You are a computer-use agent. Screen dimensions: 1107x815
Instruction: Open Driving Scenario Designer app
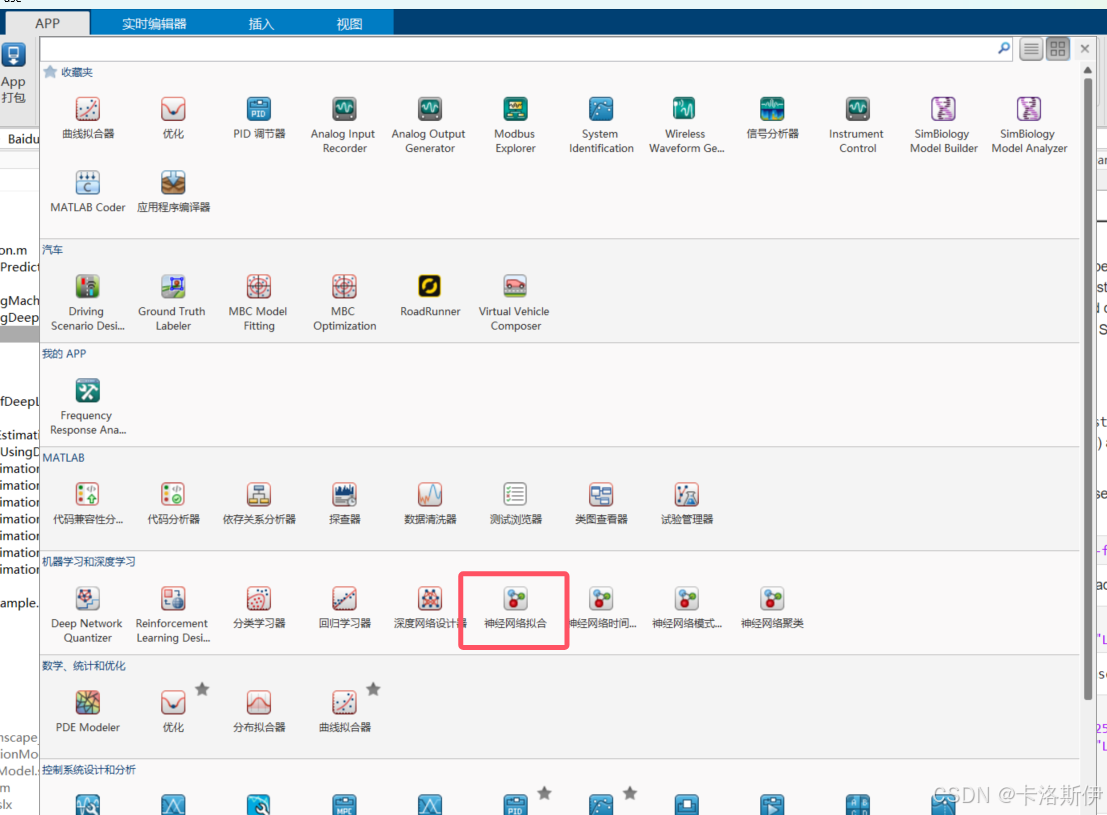click(x=88, y=302)
